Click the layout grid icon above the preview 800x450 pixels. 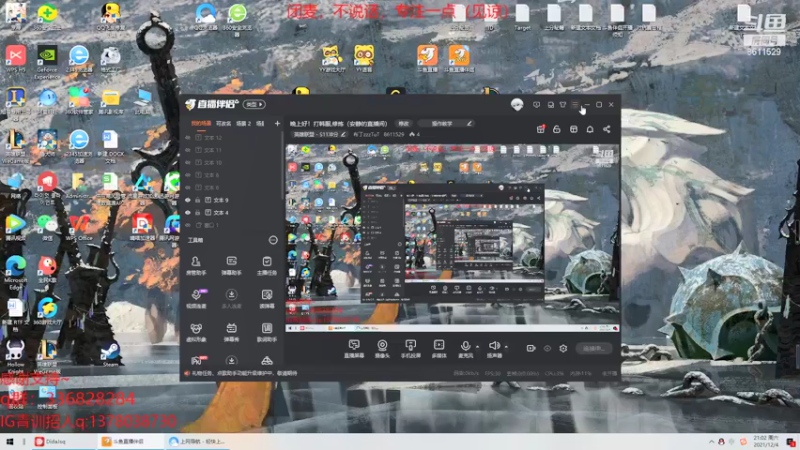click(573, 129)
